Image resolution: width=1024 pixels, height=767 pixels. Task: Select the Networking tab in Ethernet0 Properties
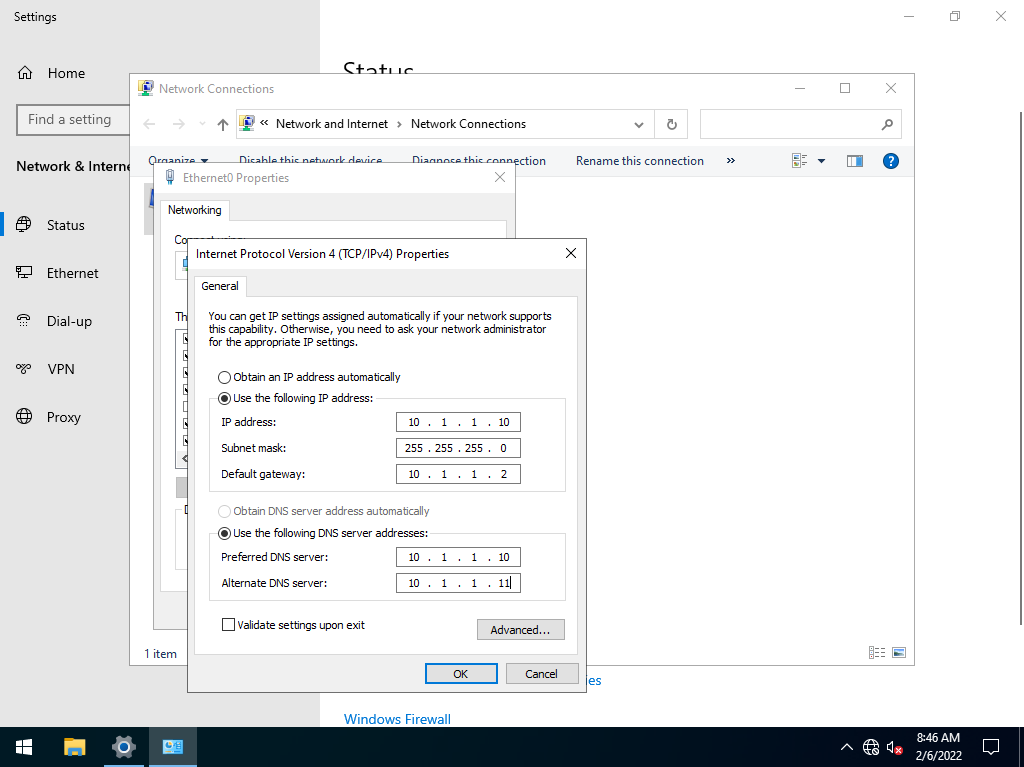click(x=195, y=210)
